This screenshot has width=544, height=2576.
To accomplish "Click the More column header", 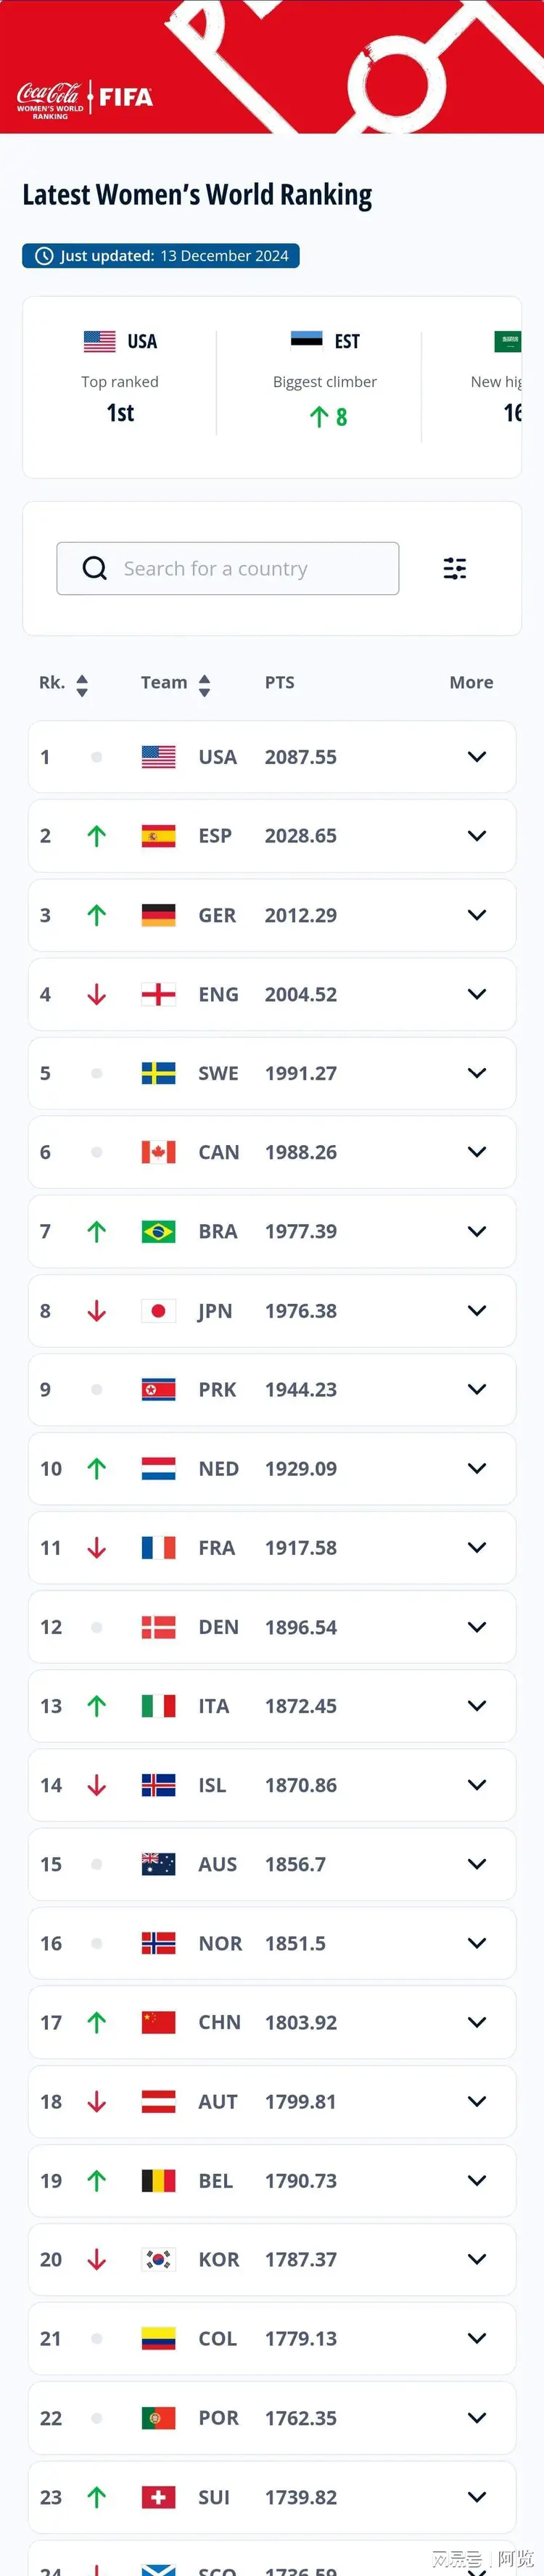I will click(471, 682).
